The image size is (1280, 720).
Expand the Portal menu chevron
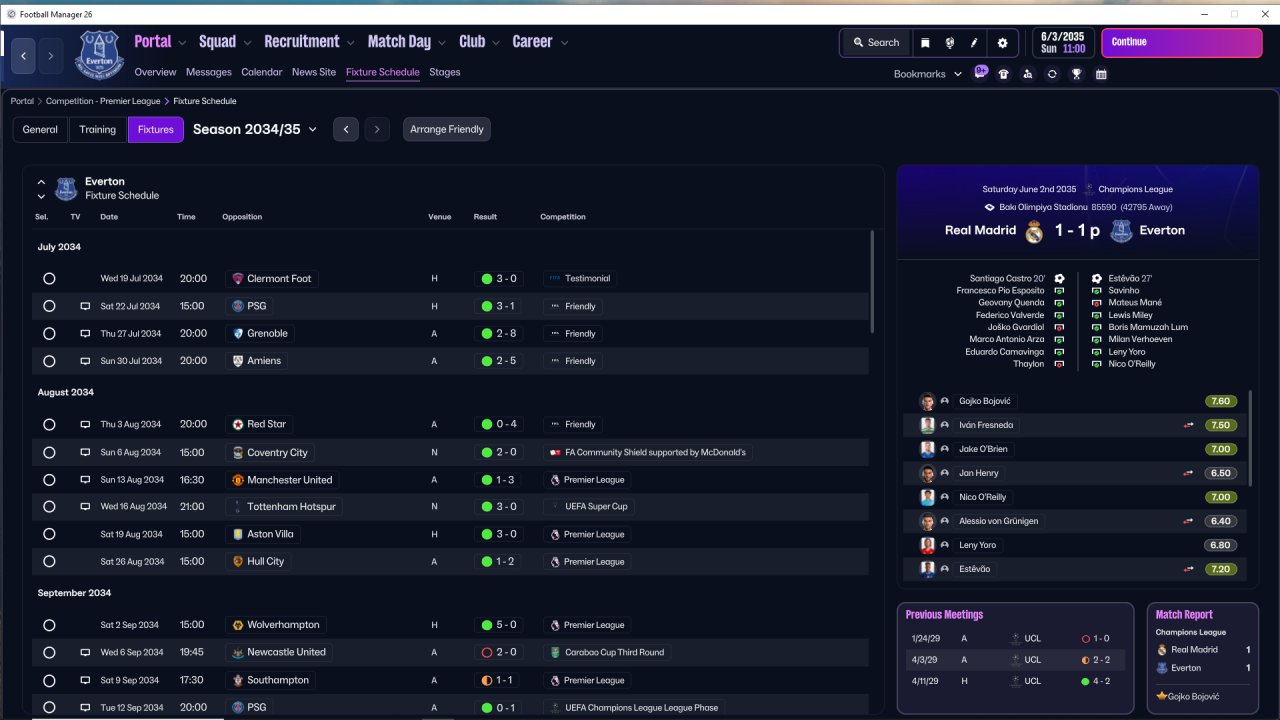pyautogui.click(x=182, y=43)
